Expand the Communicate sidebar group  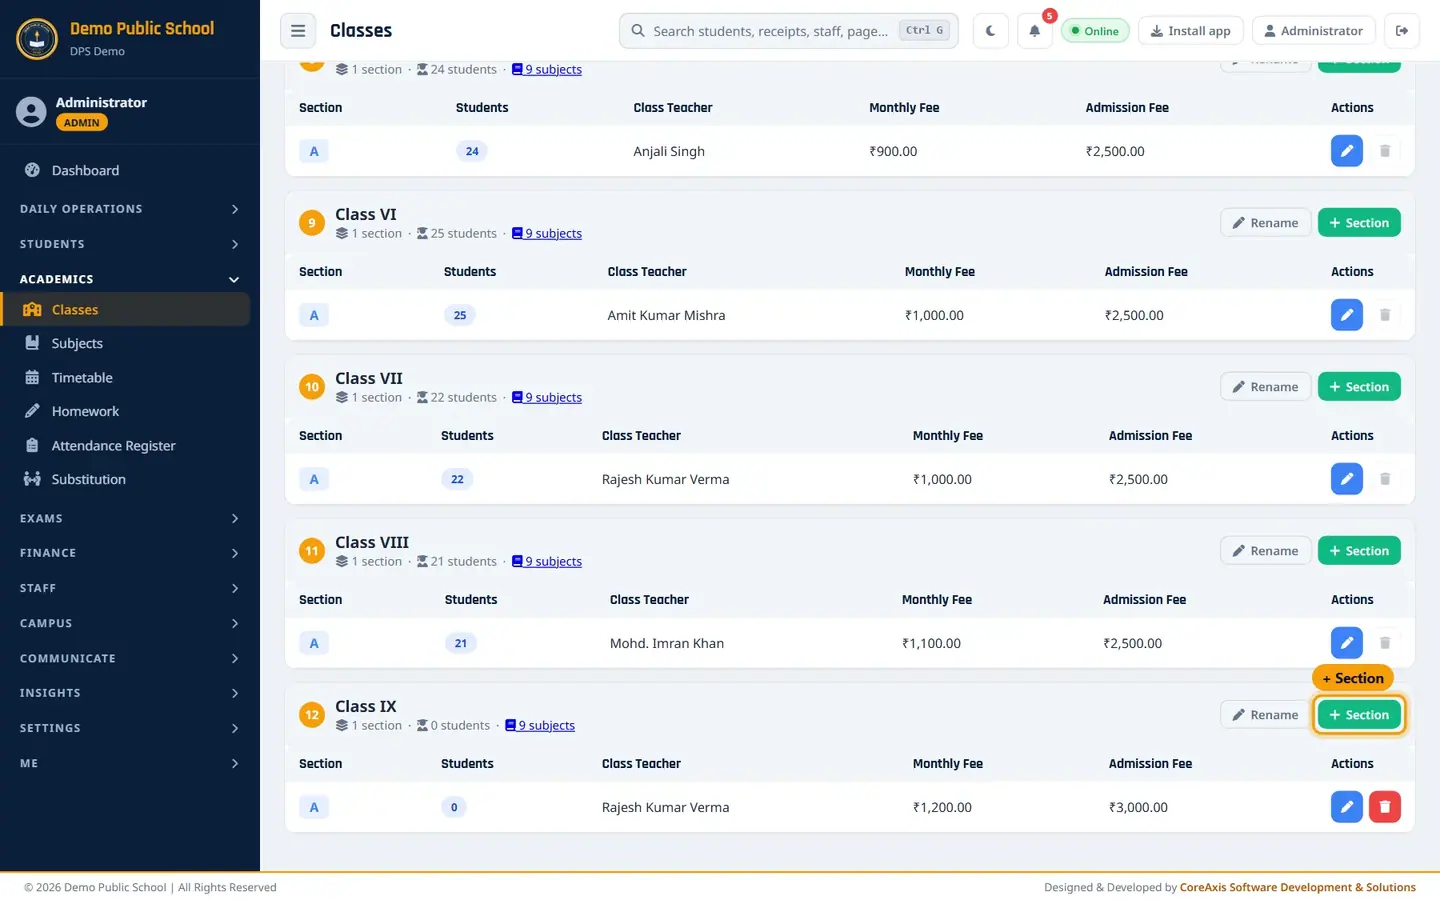coord(130,658)
